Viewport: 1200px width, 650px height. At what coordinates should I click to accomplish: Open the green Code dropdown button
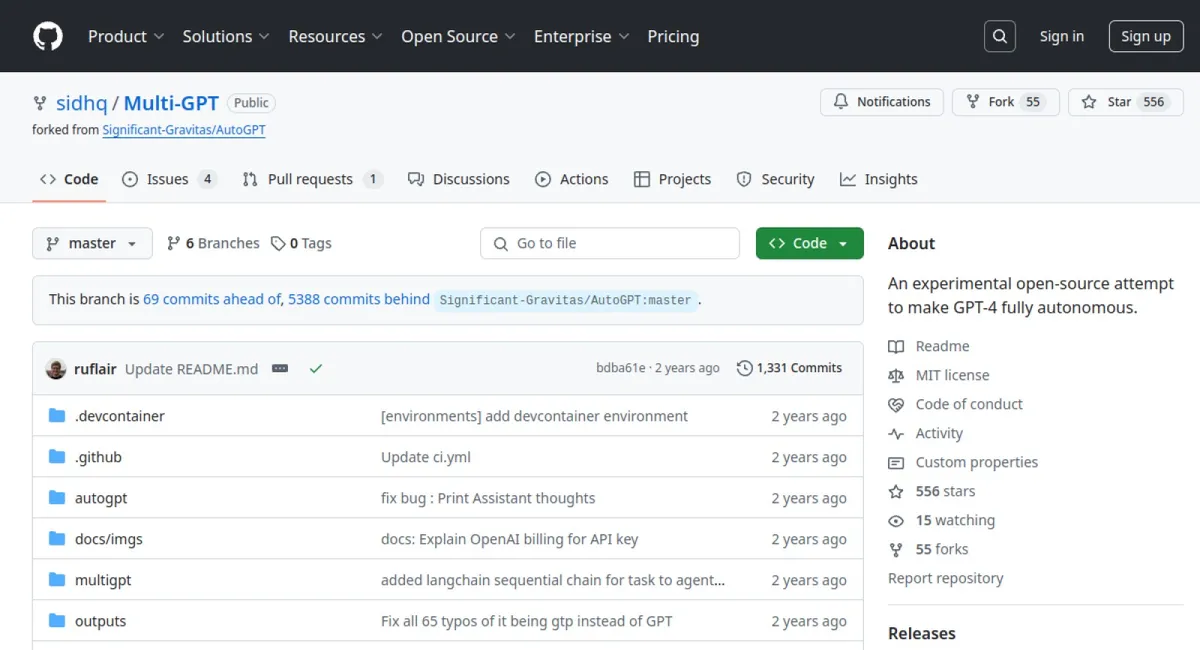pos(810,243)
